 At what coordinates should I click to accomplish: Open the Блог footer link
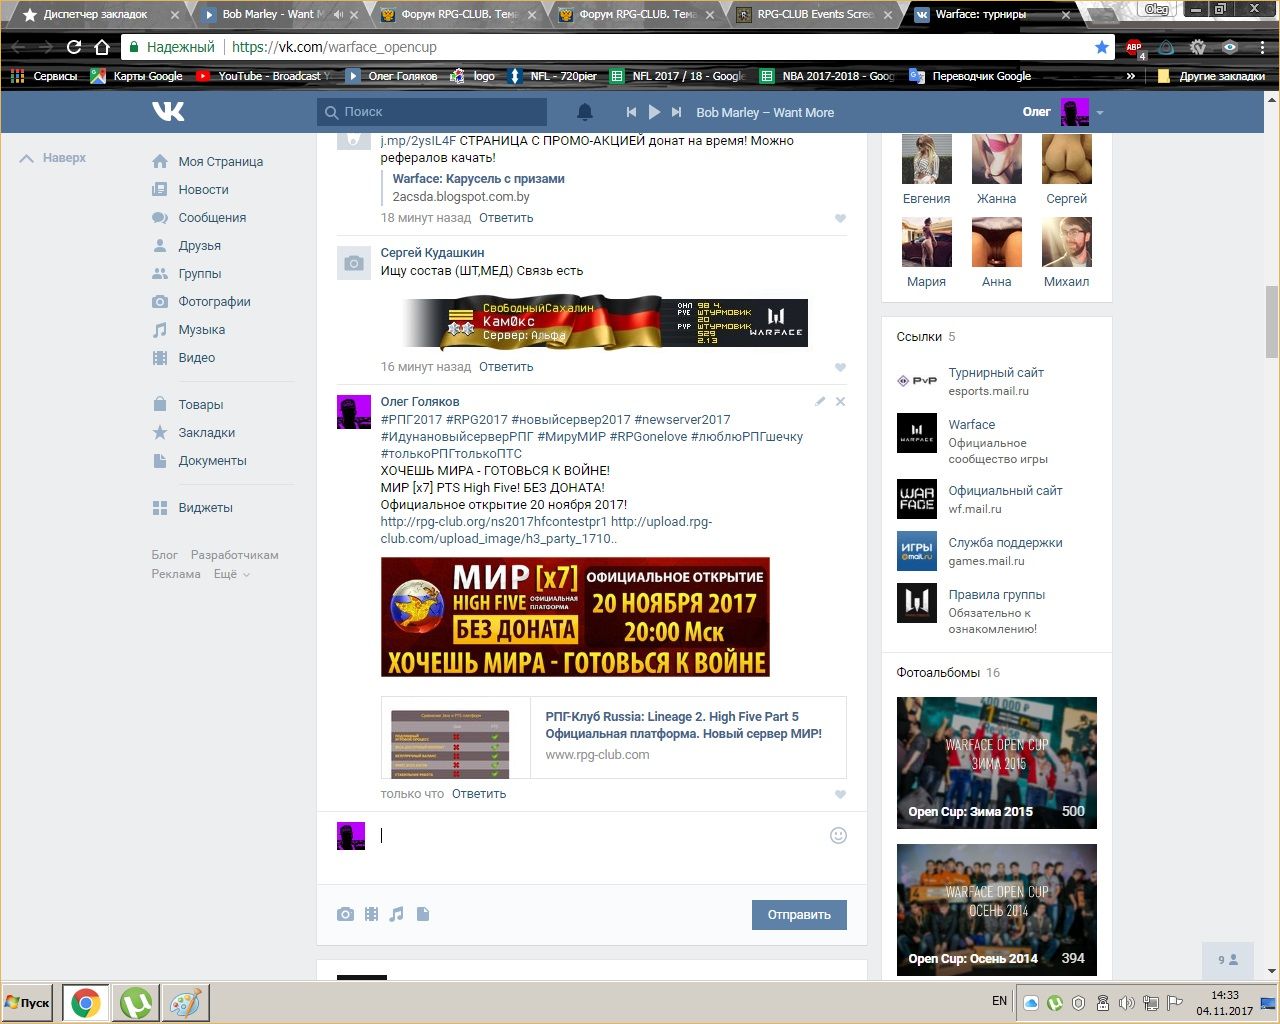click(165, 555)
